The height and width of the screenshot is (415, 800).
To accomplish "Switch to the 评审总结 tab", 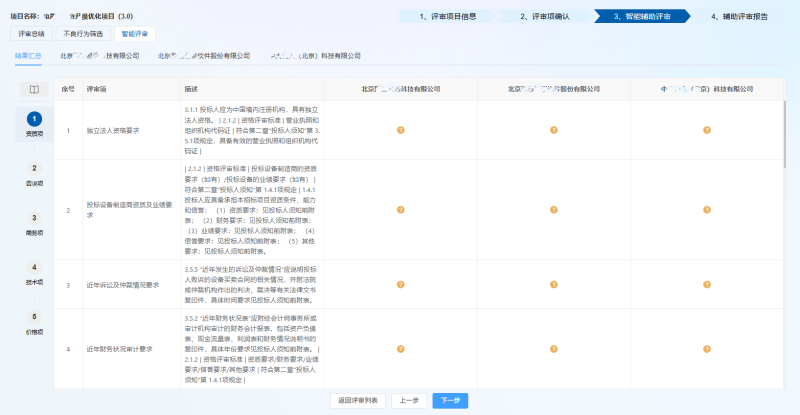I will point(32,34).
